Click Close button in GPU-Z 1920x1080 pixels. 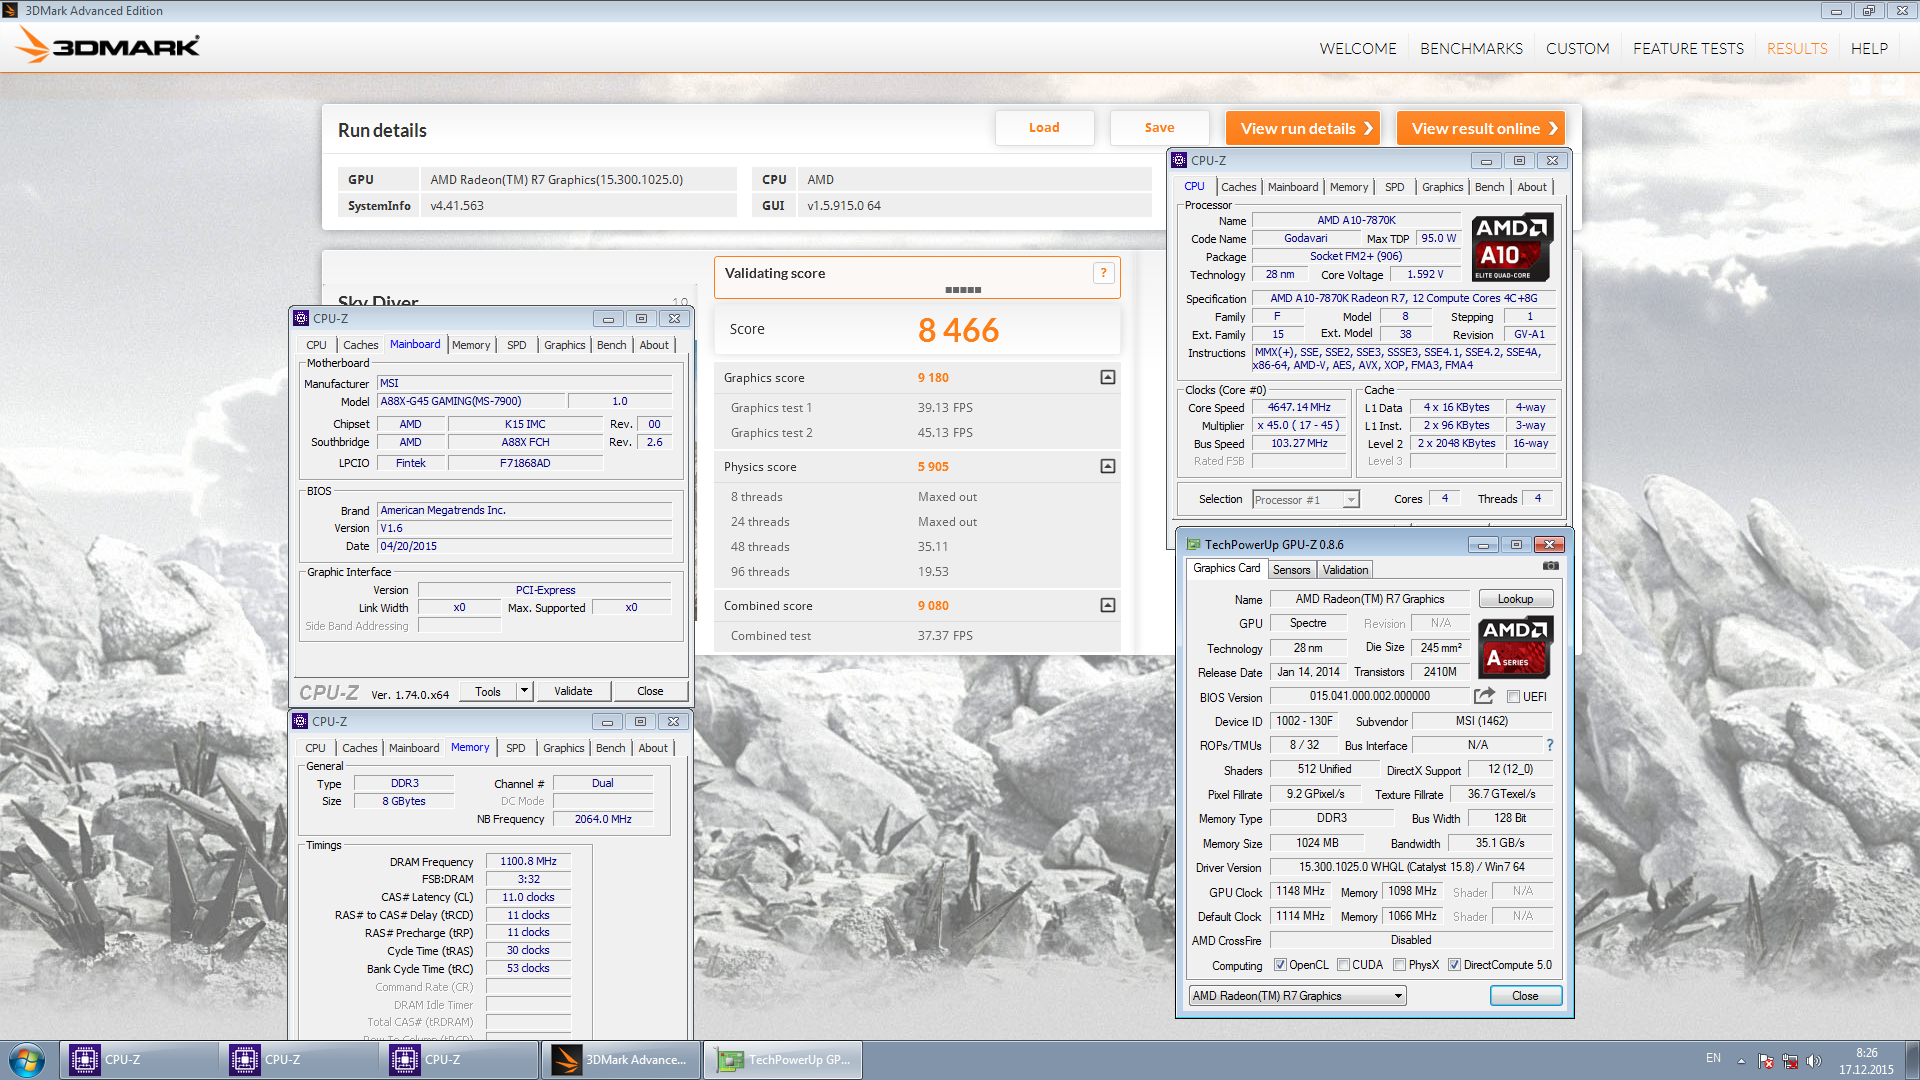point(1525,996)
